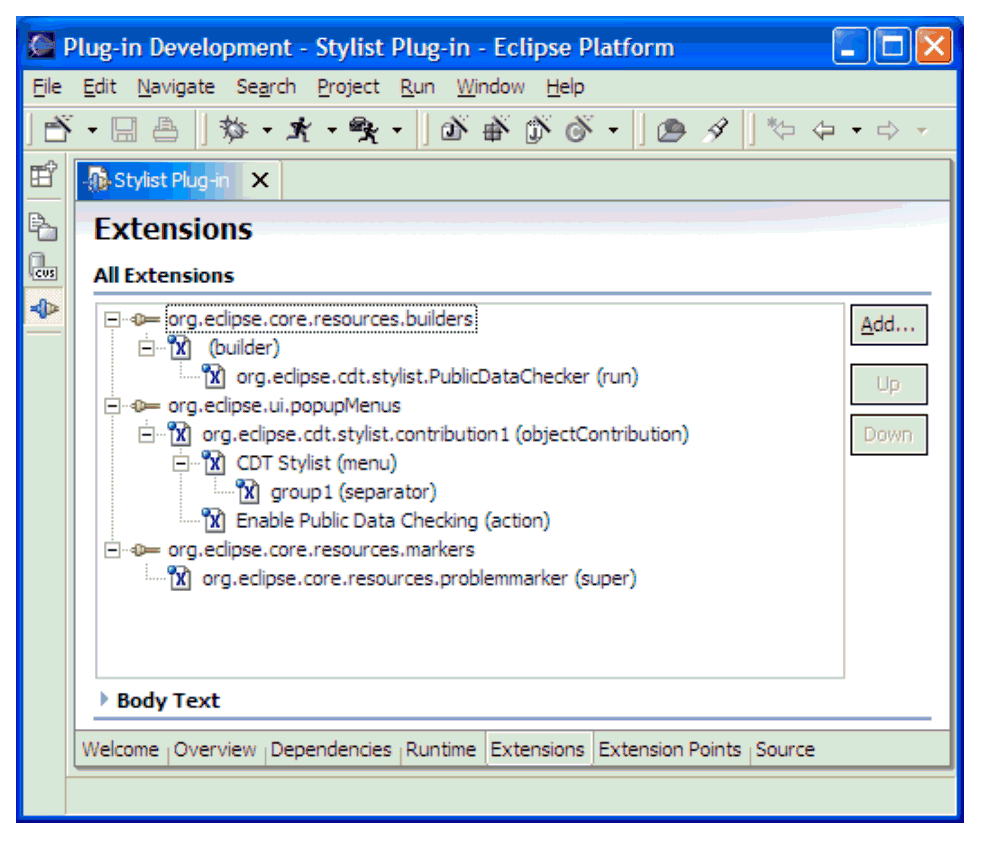Expand the Body Text section
The width and height of the screenshot is (993, 841).
[104, 700]
